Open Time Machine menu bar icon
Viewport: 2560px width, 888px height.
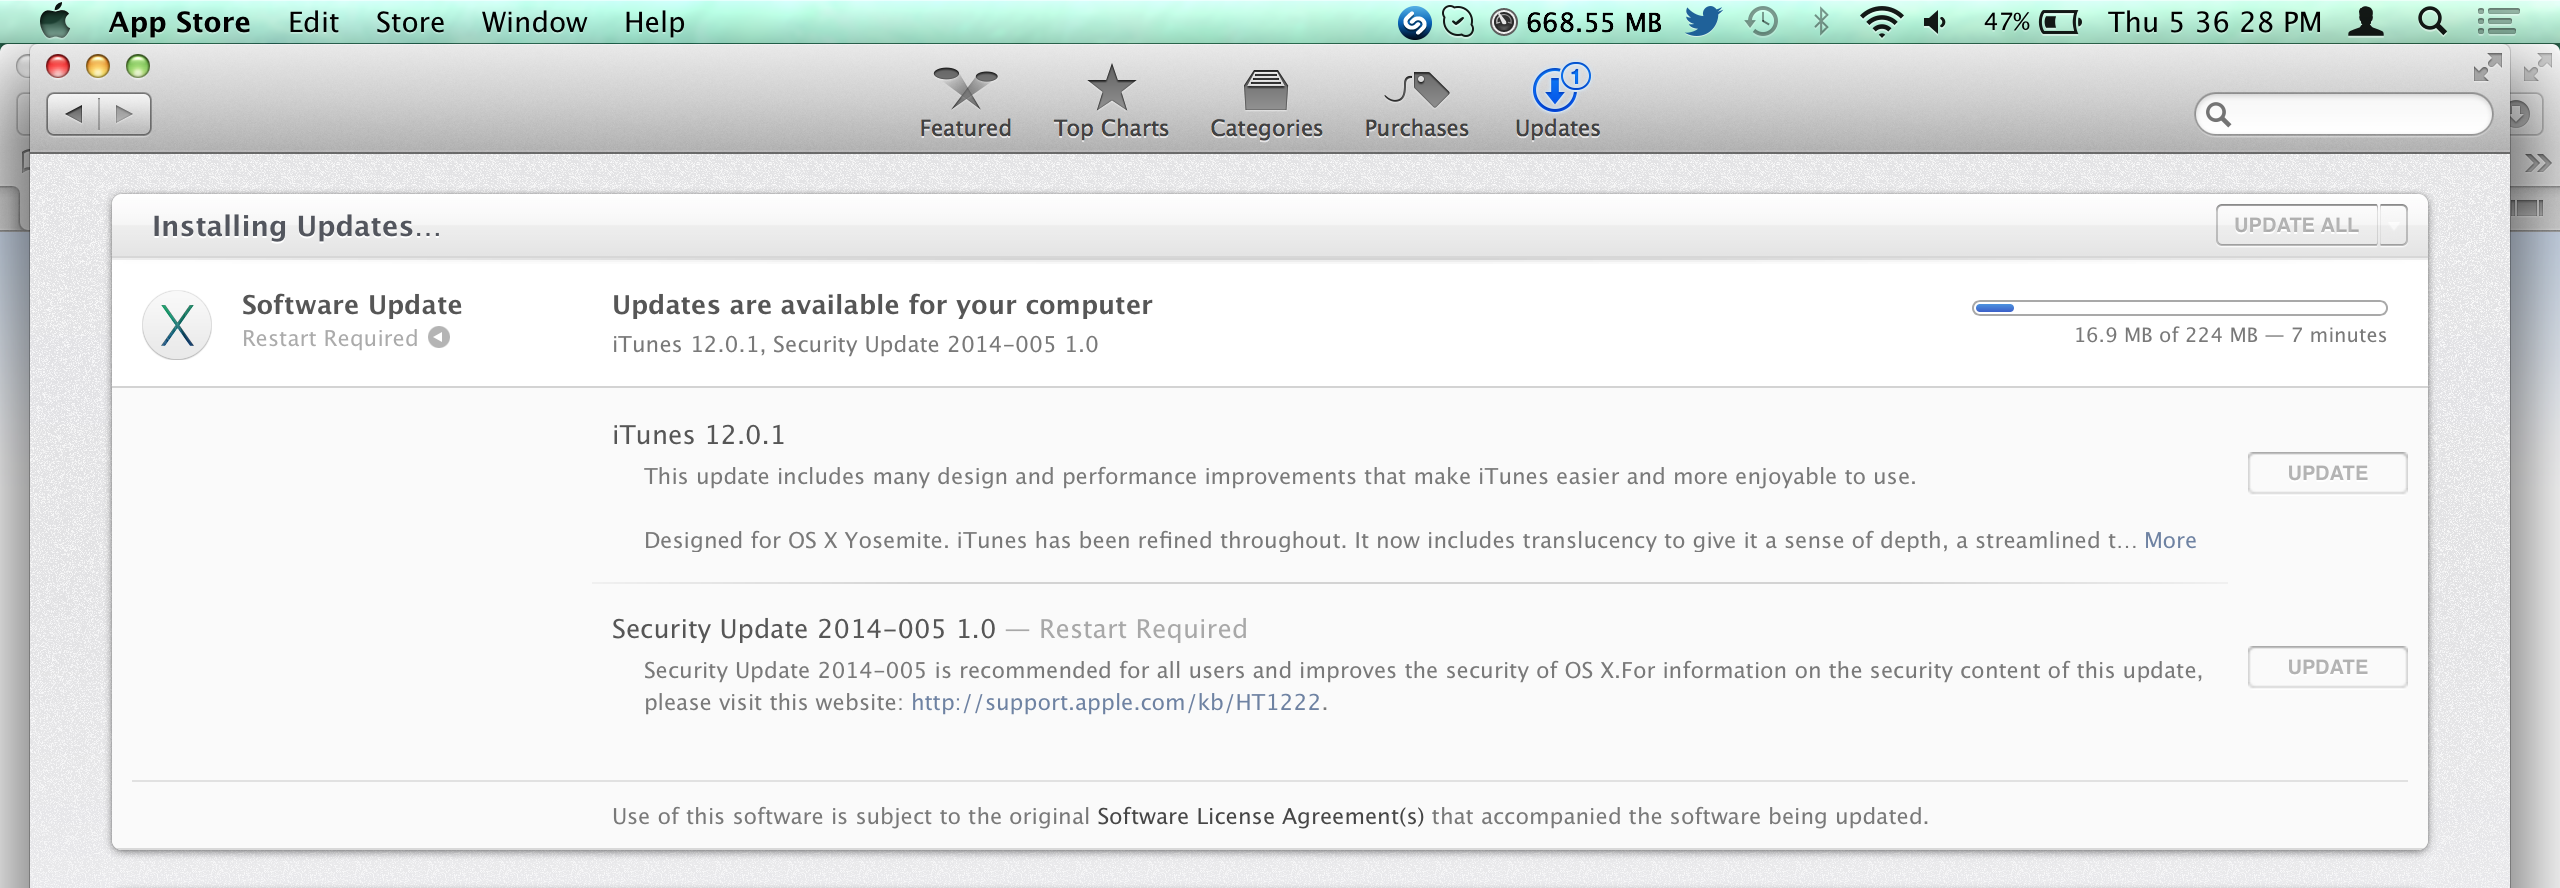click(1762, 22)
